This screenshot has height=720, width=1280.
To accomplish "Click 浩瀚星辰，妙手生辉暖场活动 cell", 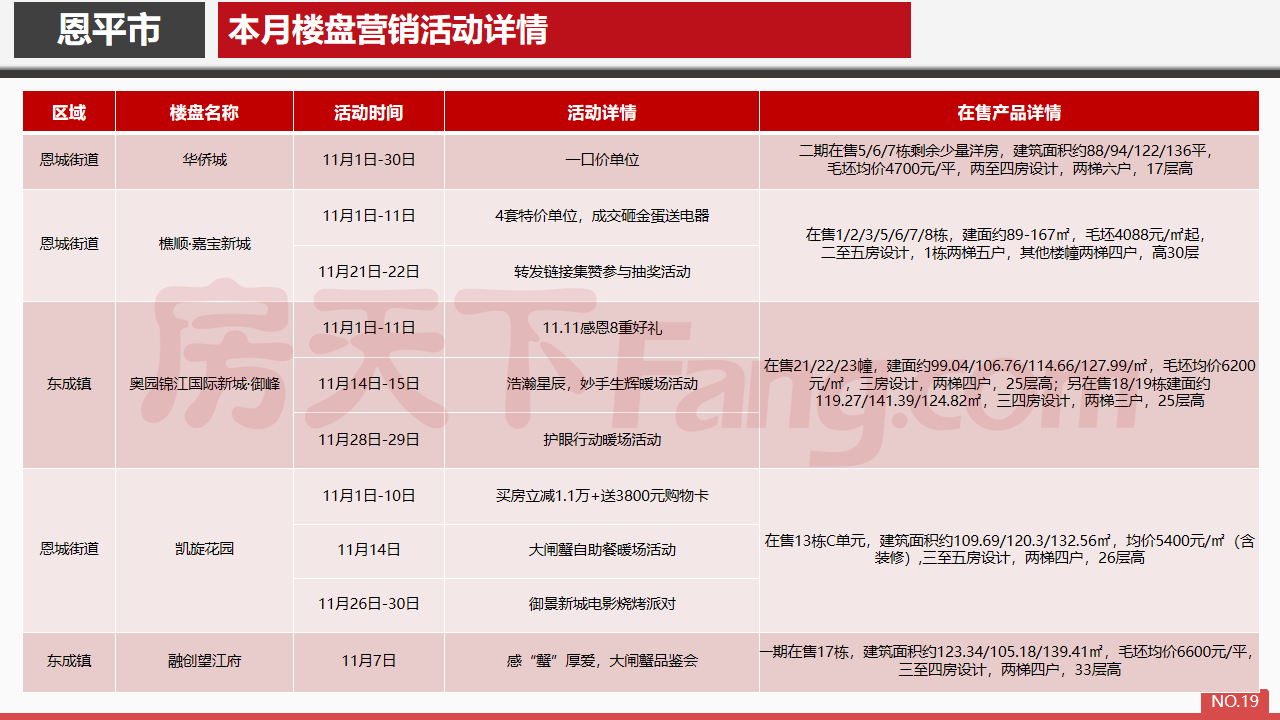I will pyautogui.click(x=602, y=384).
